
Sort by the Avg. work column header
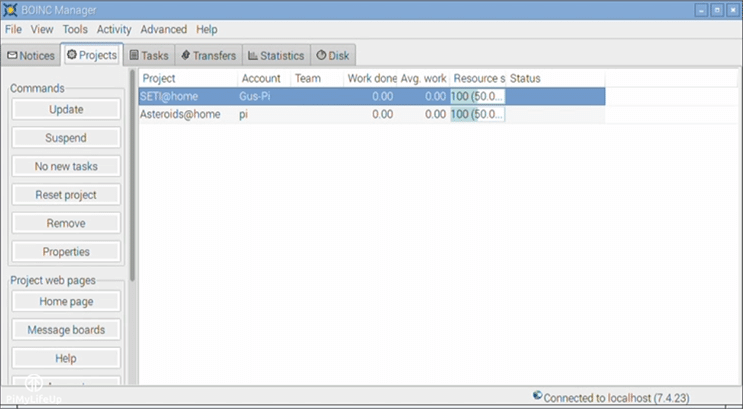(424, 78)
